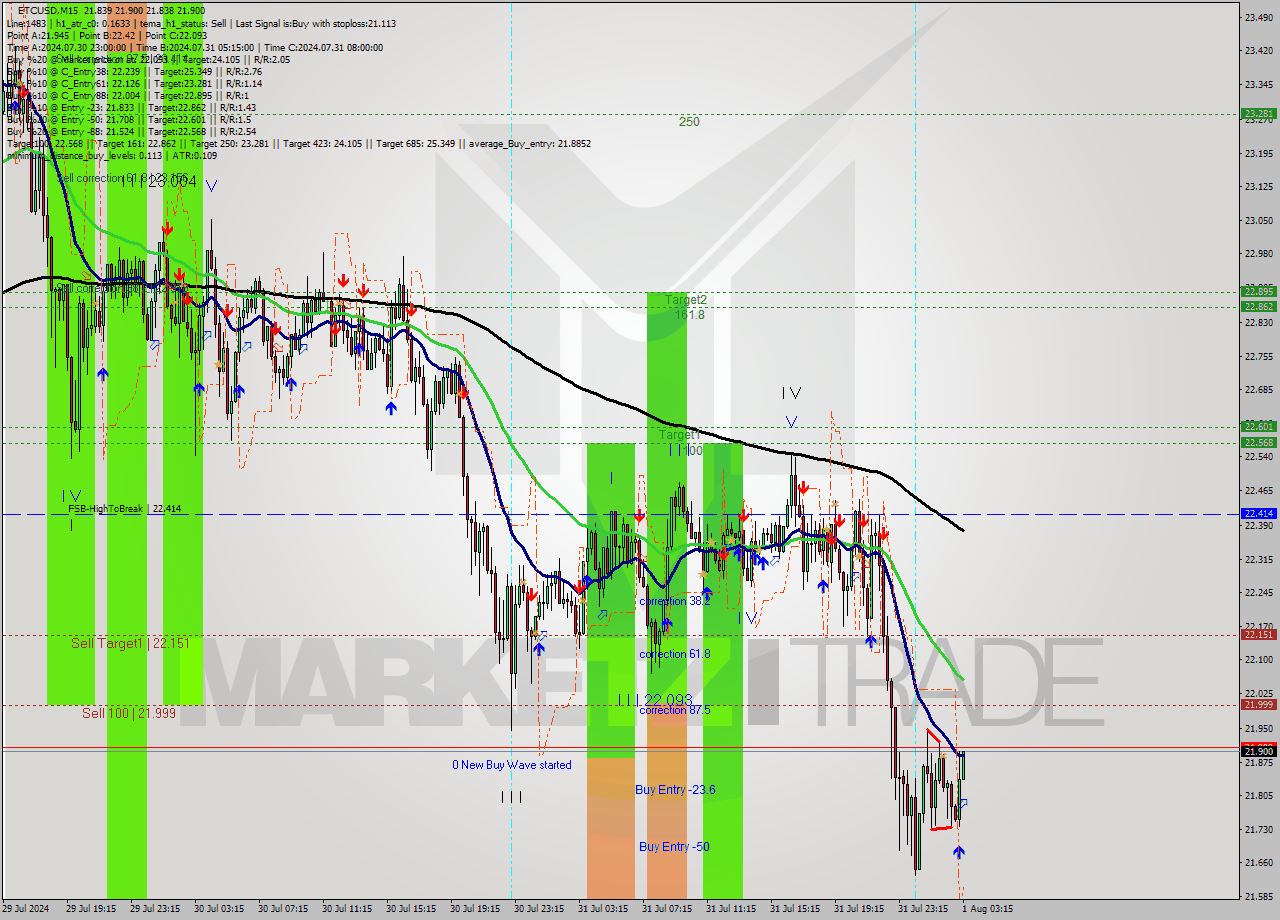The image size is (1280, 920).
Task: Click the green 'Target1' chart label
Action: [680, 436]
